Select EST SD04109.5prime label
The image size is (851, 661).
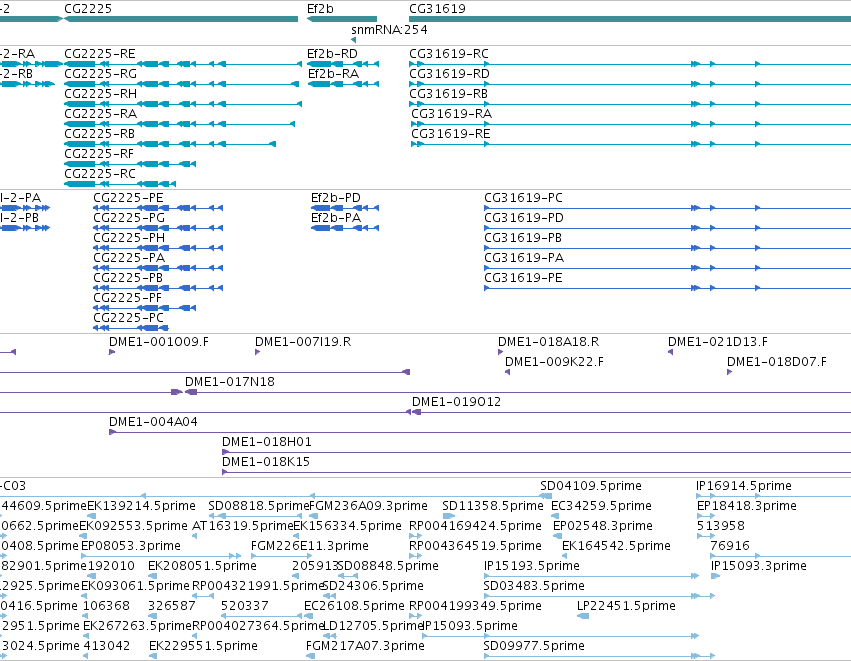tap(590, 487)
